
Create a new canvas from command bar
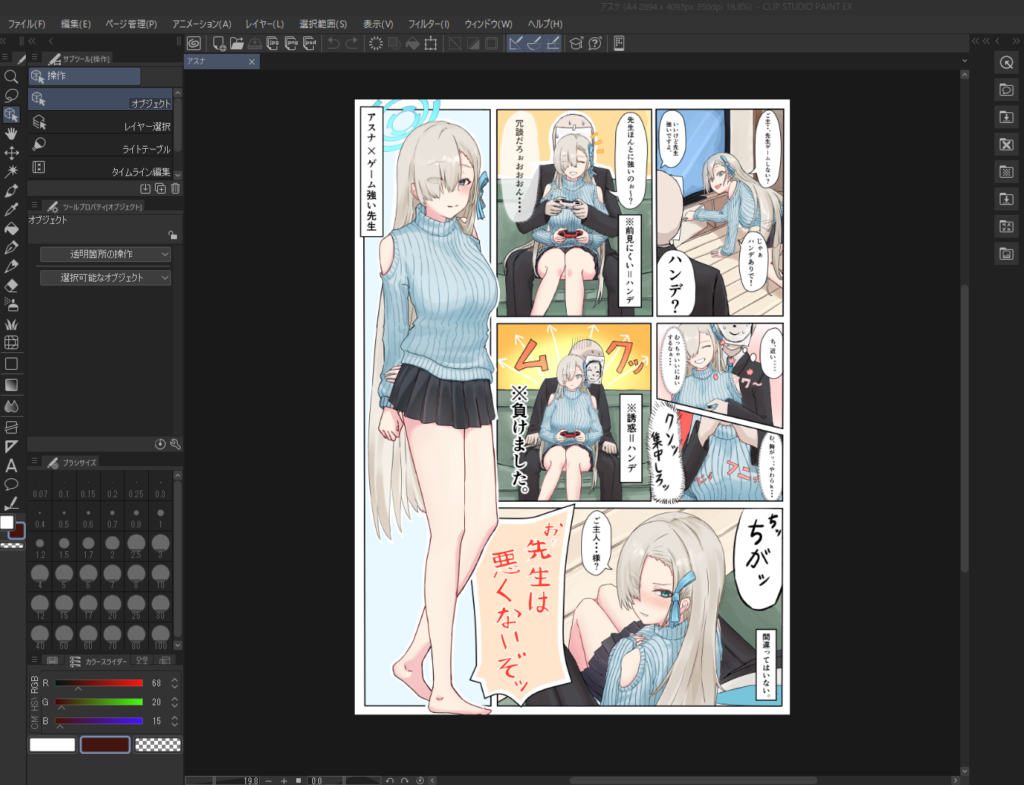coord(219,44)
